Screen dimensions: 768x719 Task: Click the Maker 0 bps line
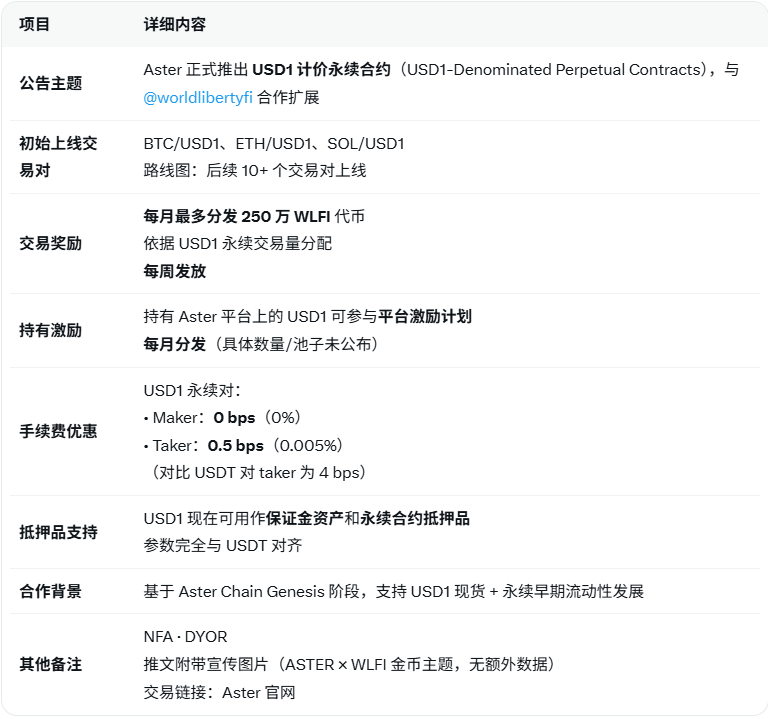point(223,418)
